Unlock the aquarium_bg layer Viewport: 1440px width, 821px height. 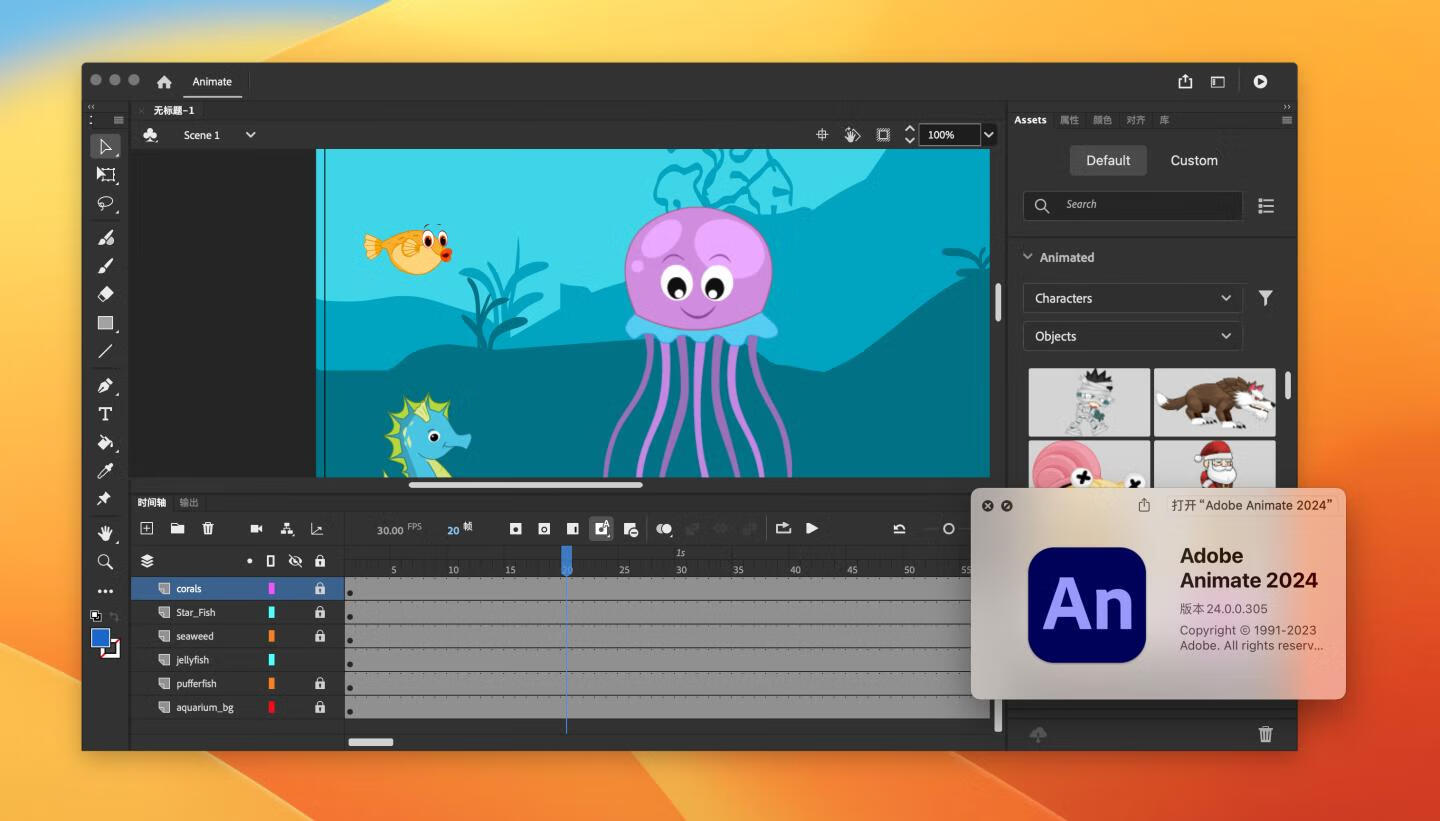(x=320, y=707)
